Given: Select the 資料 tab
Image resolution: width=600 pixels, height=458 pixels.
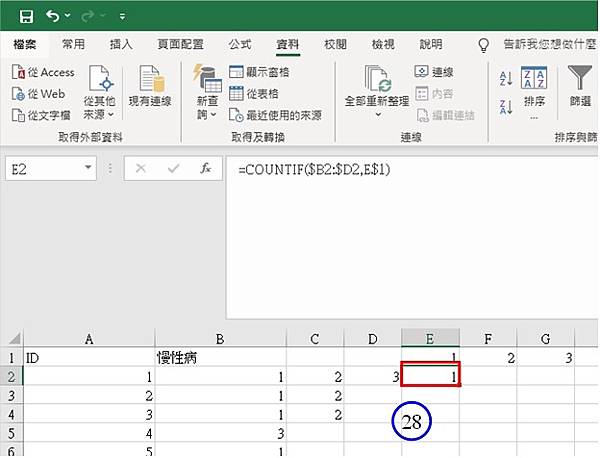Looking at the screenshot, I should click(x=287, y=44).
